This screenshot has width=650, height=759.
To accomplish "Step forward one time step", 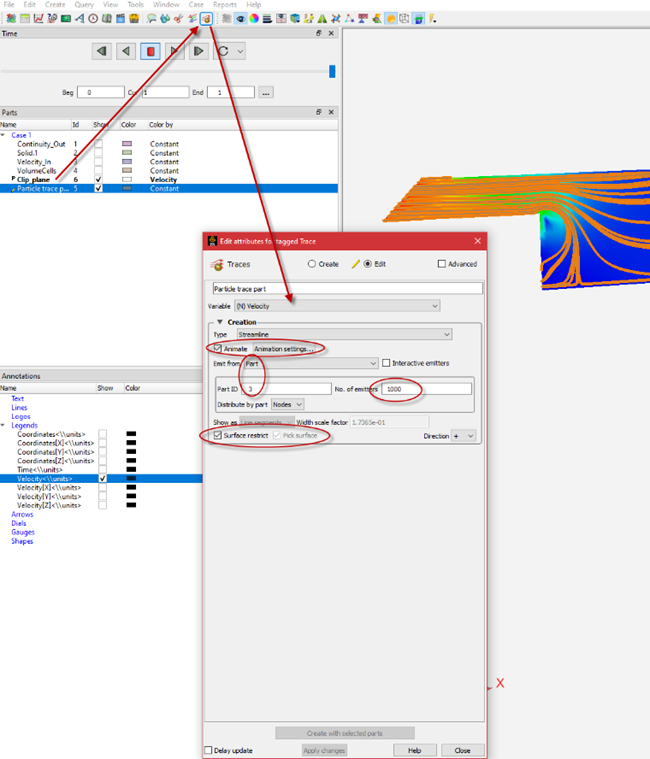I will (198, 51).
